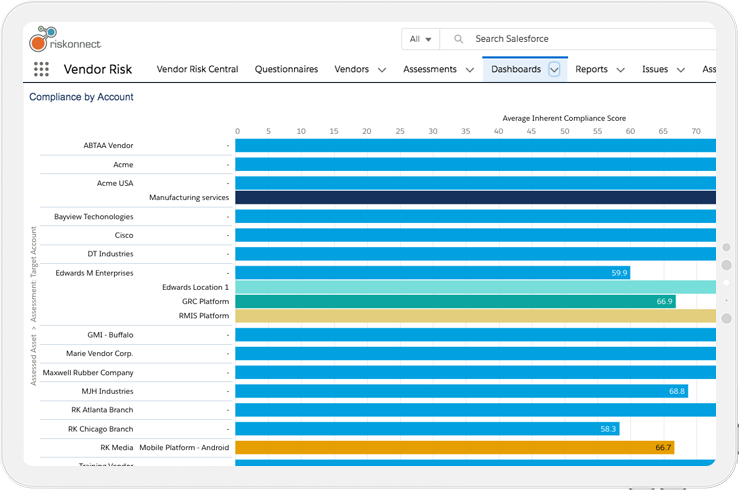The height and width of the screenshot is (490, 739).
Task: Click the Bayview Techonologies label
Action: pyautogui.click(x=94, y=217)
